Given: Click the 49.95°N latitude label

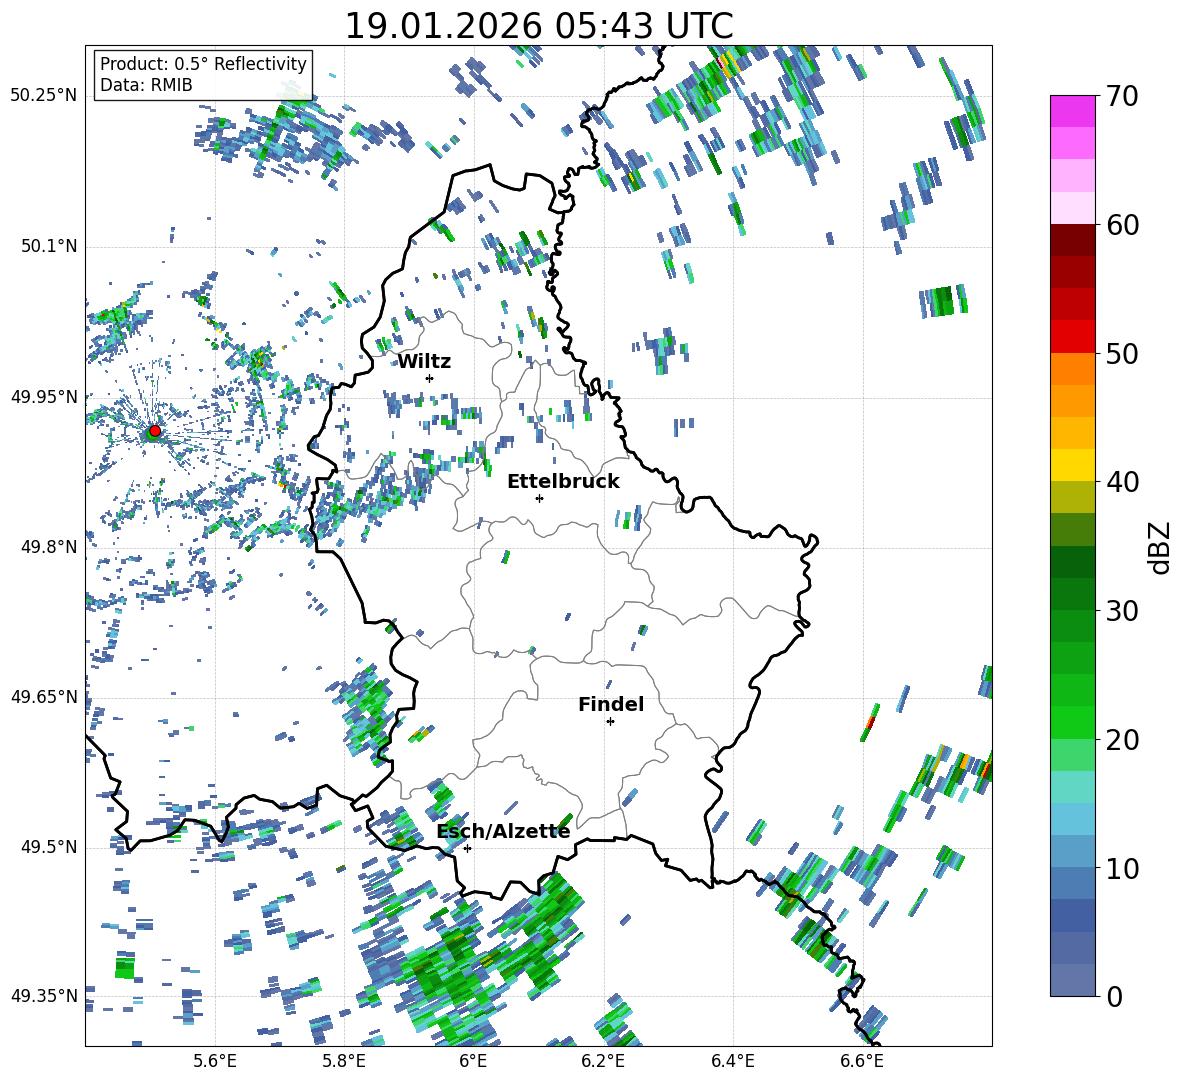Looking at the screenshot, I should 44,396.
